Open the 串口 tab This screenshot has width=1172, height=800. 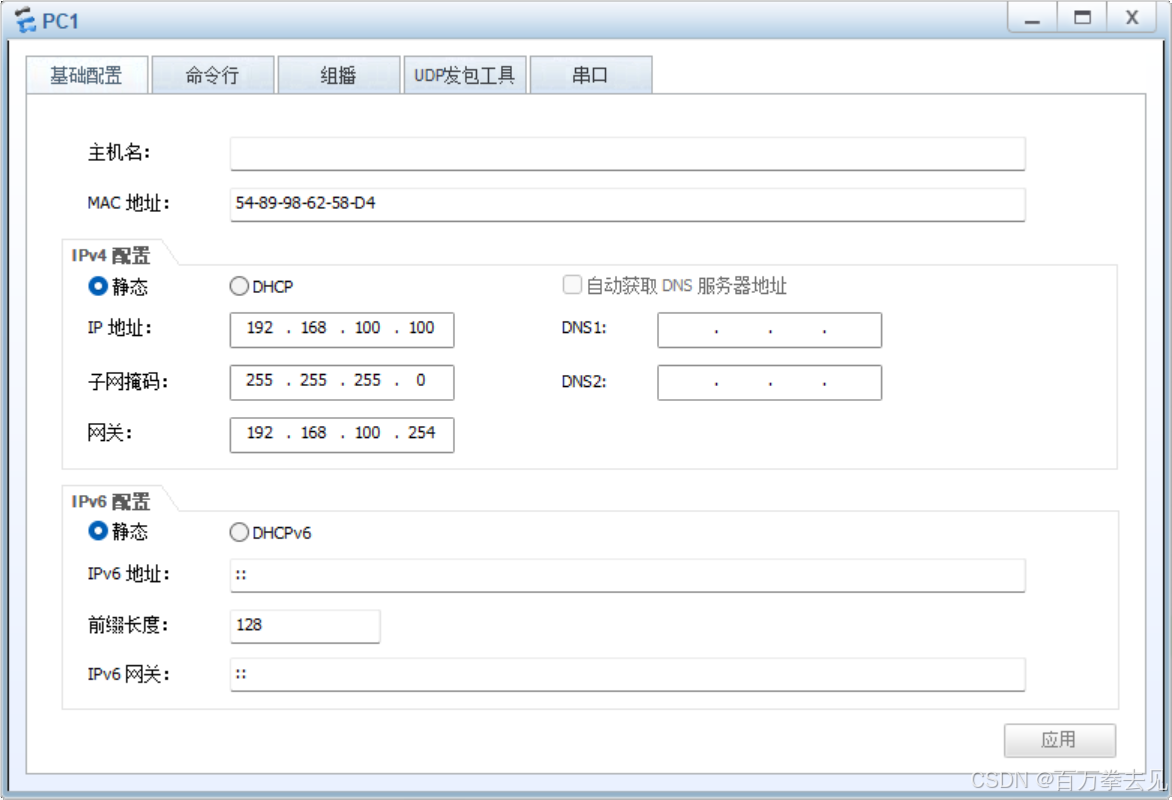pos(590,75)
